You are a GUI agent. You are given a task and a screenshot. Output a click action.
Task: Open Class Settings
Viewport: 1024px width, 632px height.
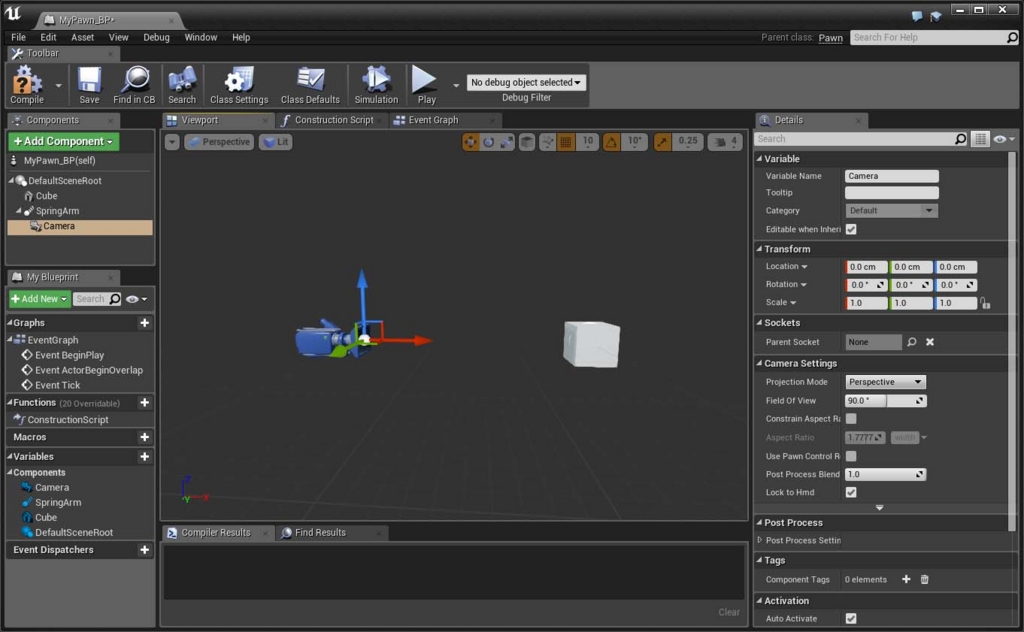(239, 85)
